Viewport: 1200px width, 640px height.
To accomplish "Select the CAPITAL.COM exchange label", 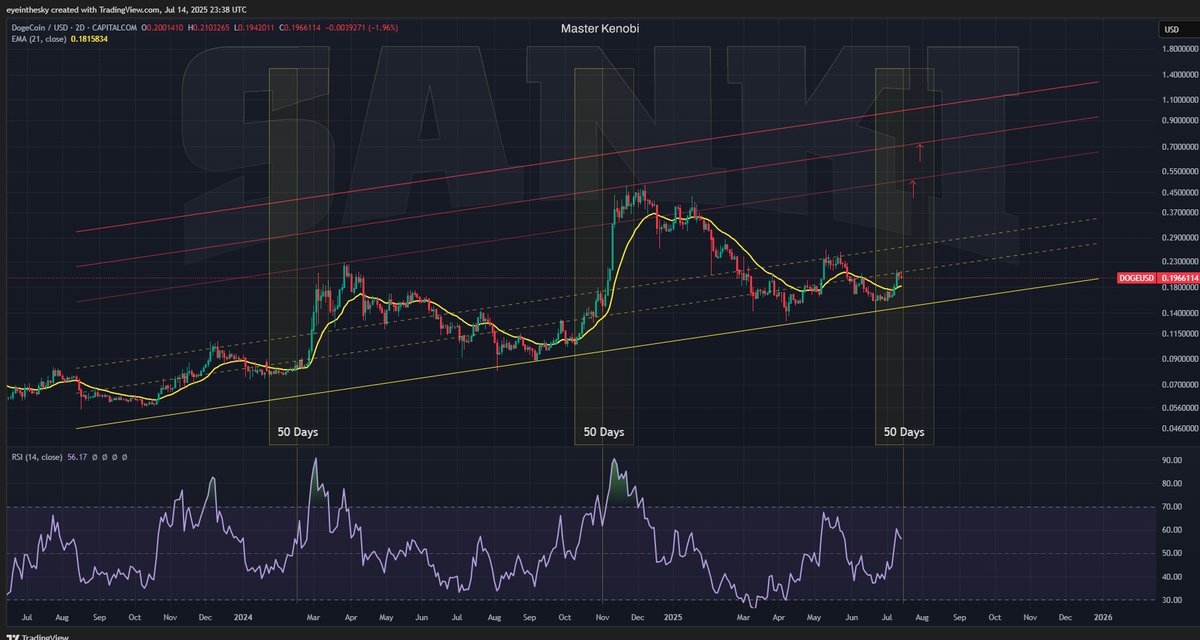I will tap(113, 28).
